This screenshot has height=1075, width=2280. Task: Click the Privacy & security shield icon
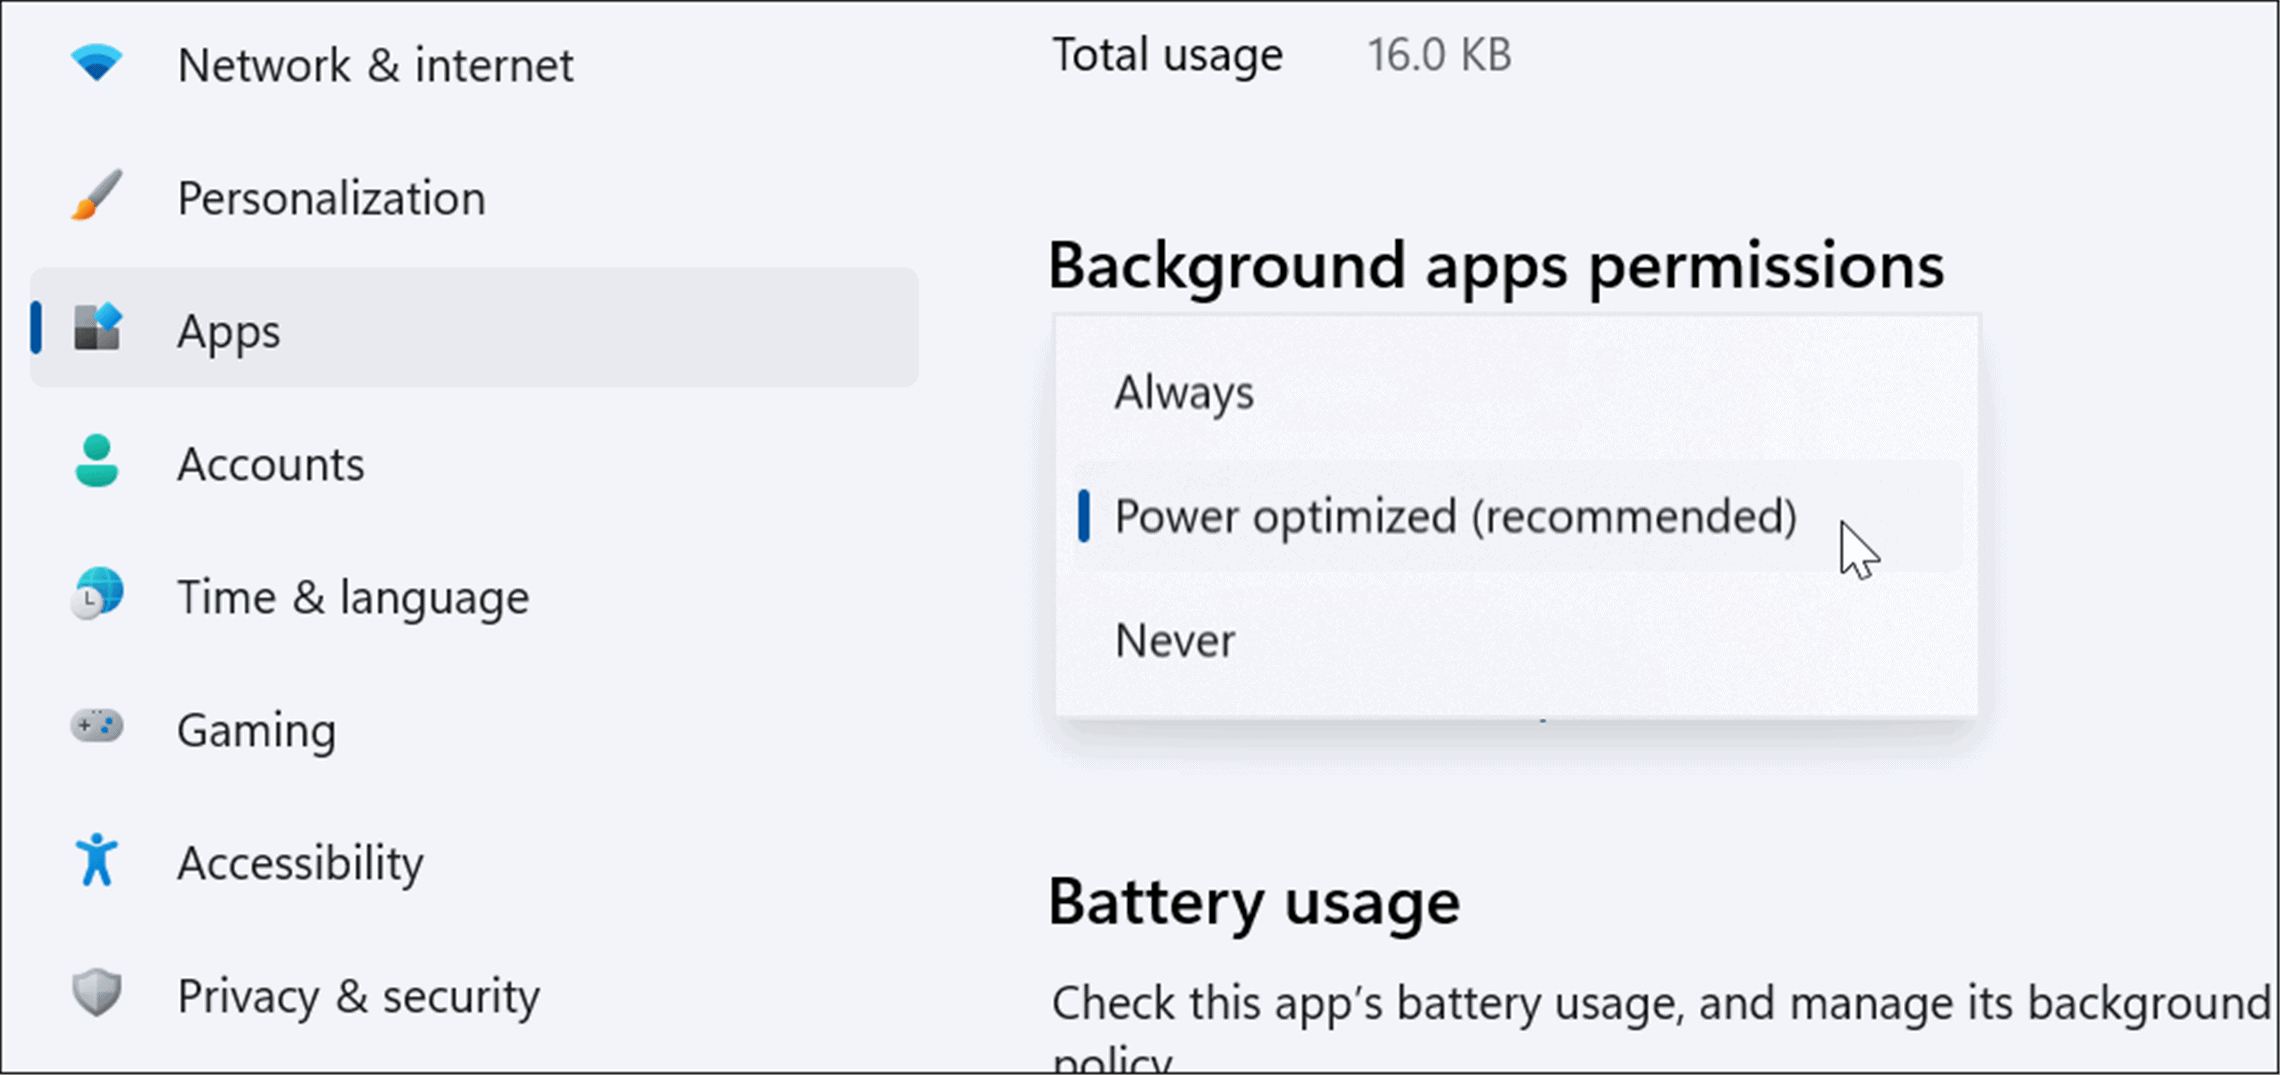pos(96,994)
